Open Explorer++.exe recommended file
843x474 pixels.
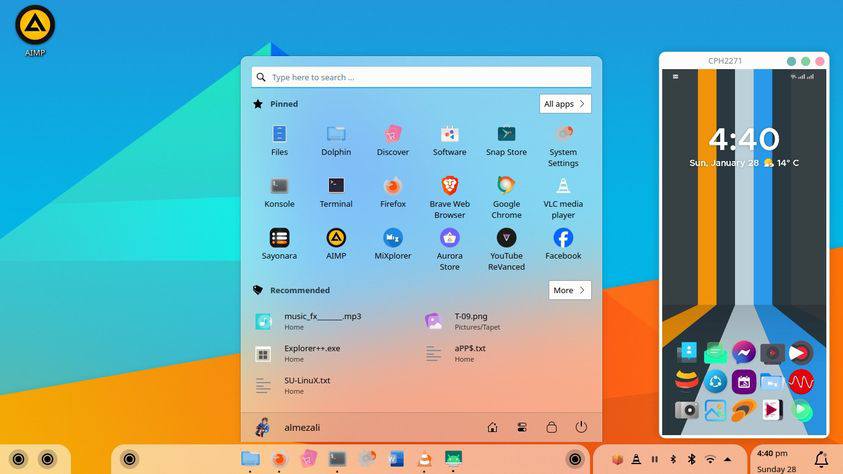tap(298, 354)
